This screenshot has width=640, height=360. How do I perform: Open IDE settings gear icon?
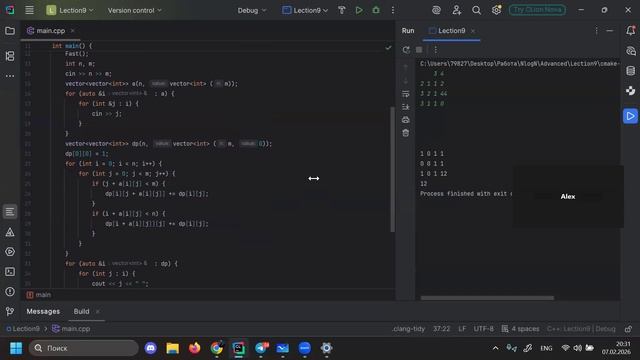[496, 10]
